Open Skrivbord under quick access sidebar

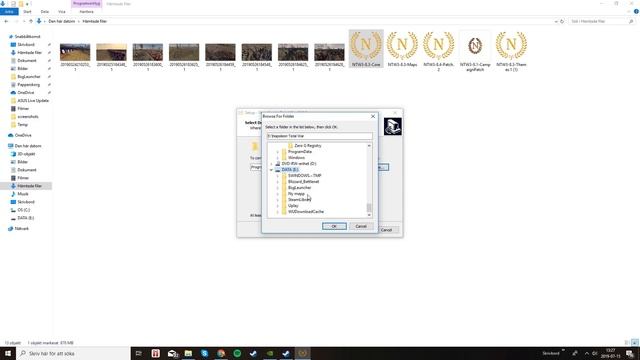[x=26, y=44]
